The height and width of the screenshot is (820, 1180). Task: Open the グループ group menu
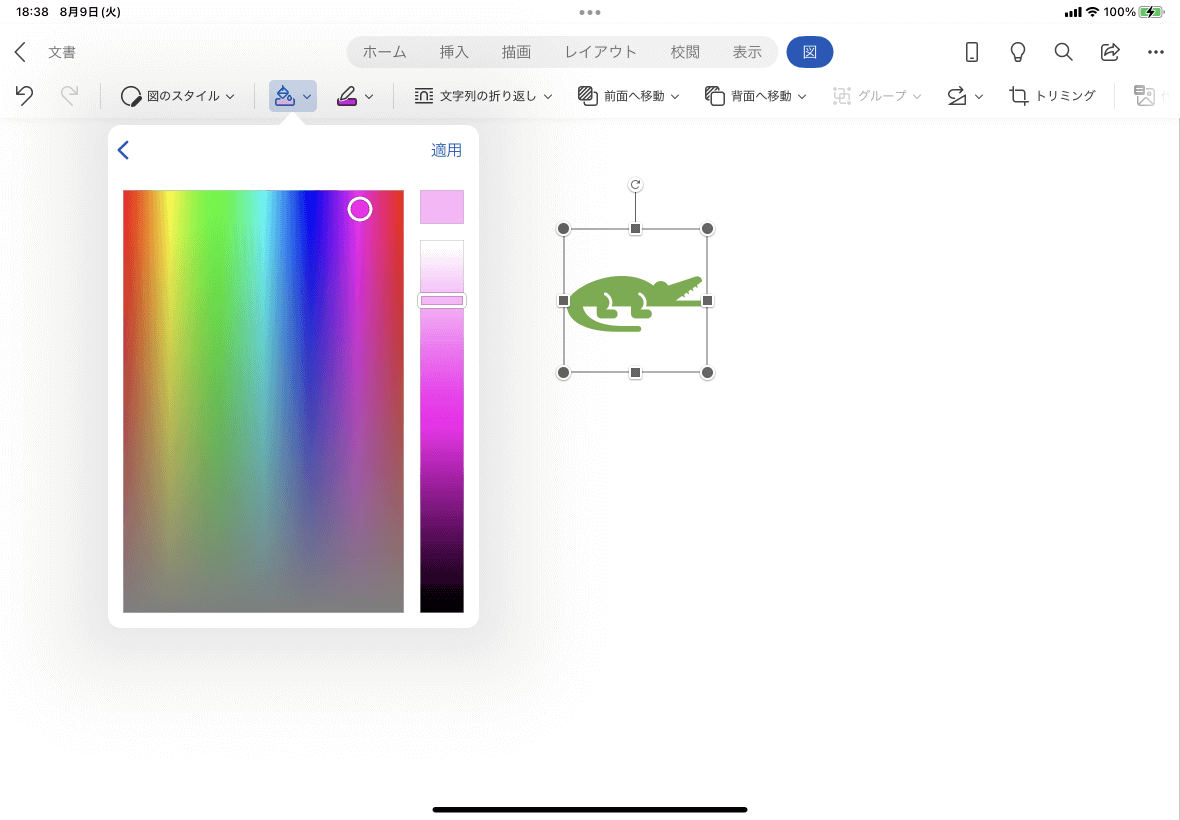[877, 96]
